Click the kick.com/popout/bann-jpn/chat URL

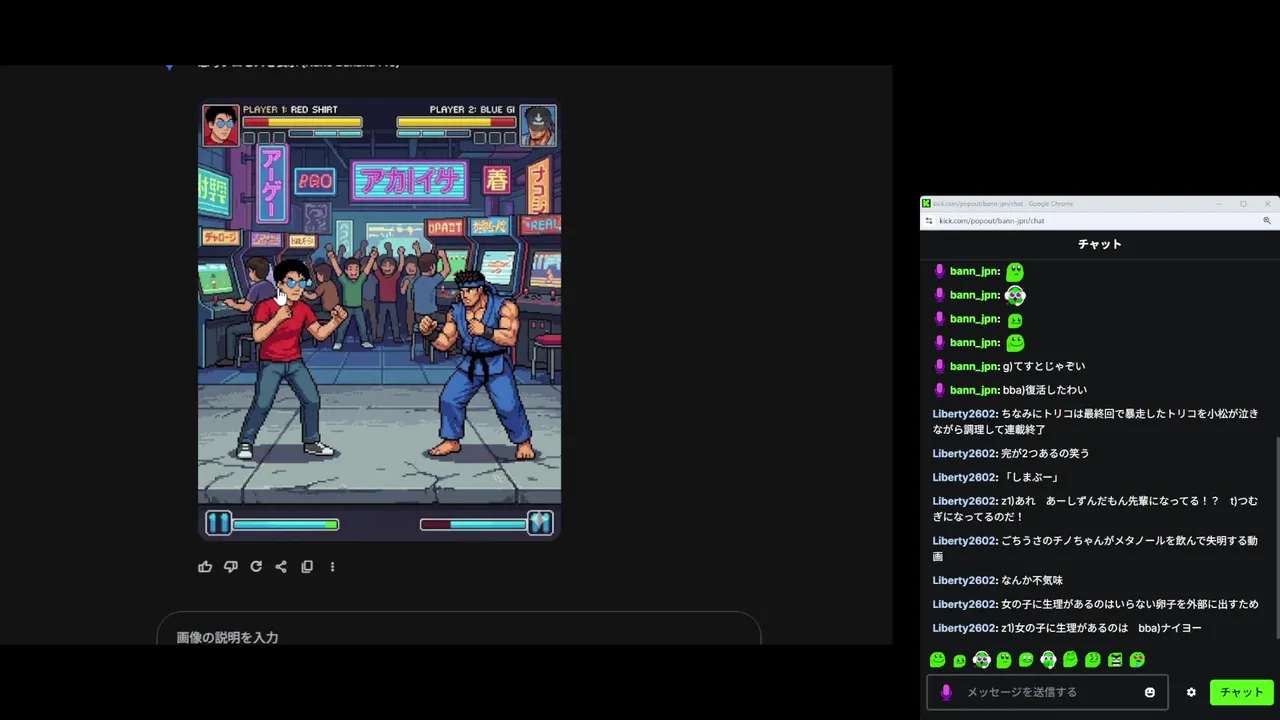pyautogui.click(x=991, y=221)
